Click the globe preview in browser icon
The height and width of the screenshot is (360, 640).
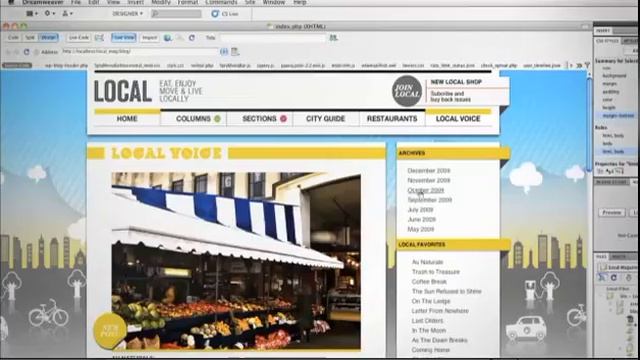[167, 38]
